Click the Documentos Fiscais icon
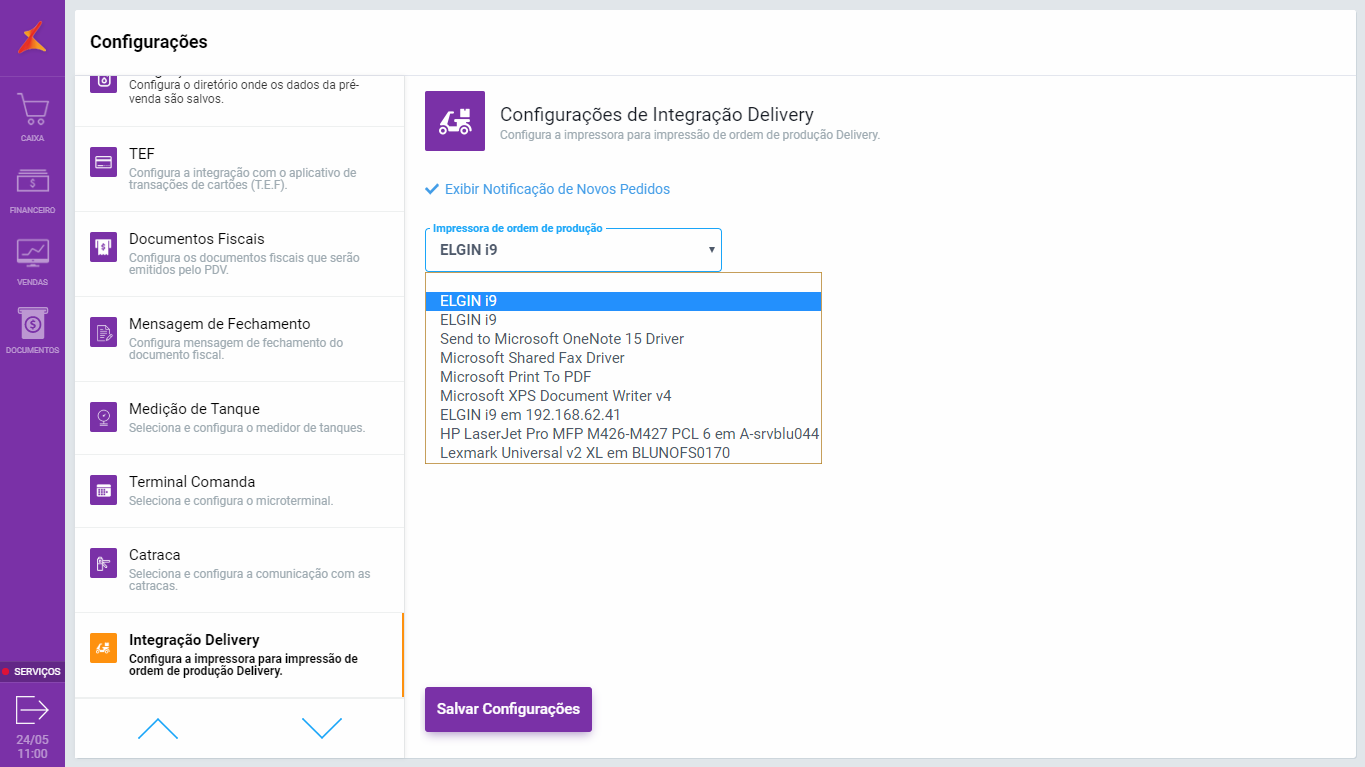The width and height of the screenshot is (1365, 767). 104,247
